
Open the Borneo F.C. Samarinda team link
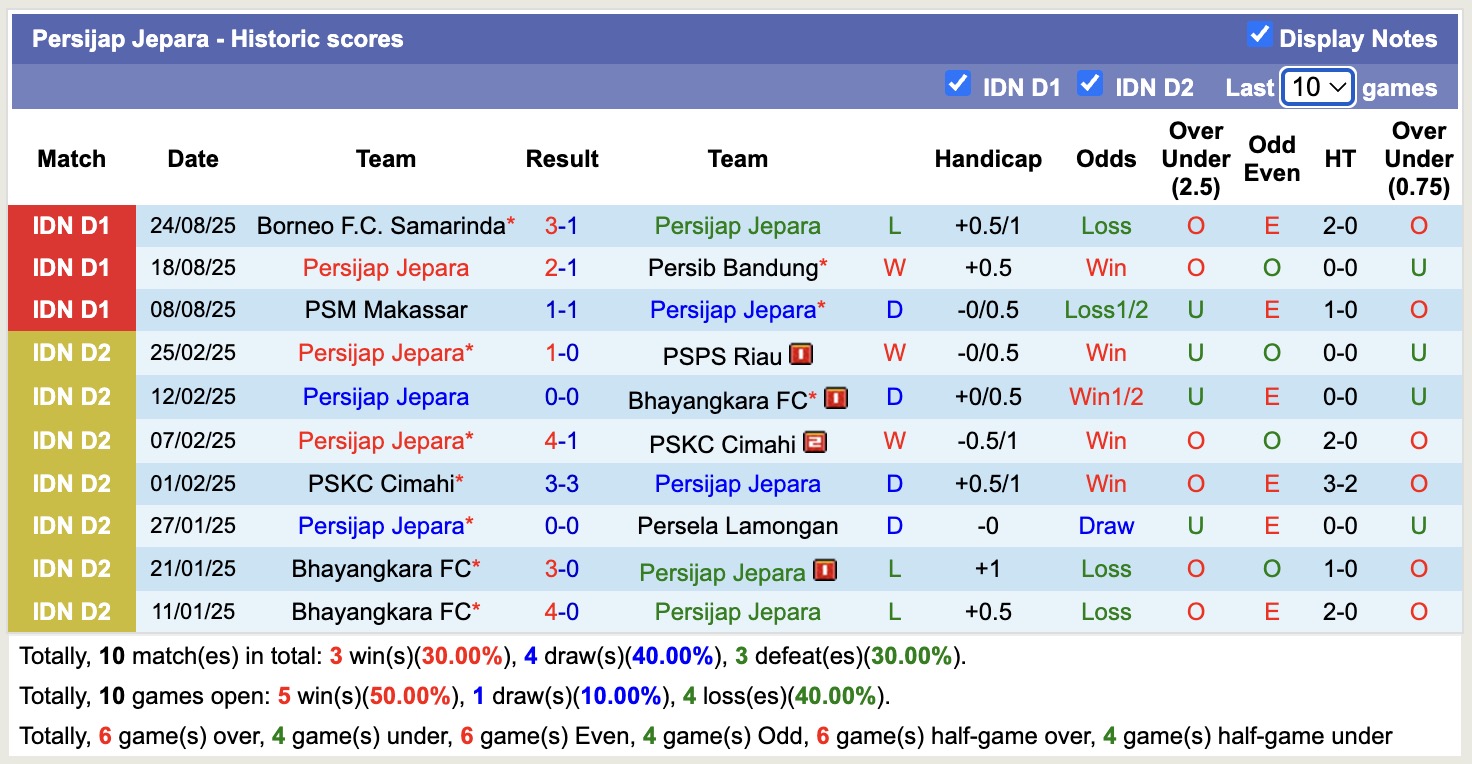click(x=381, y=226)
